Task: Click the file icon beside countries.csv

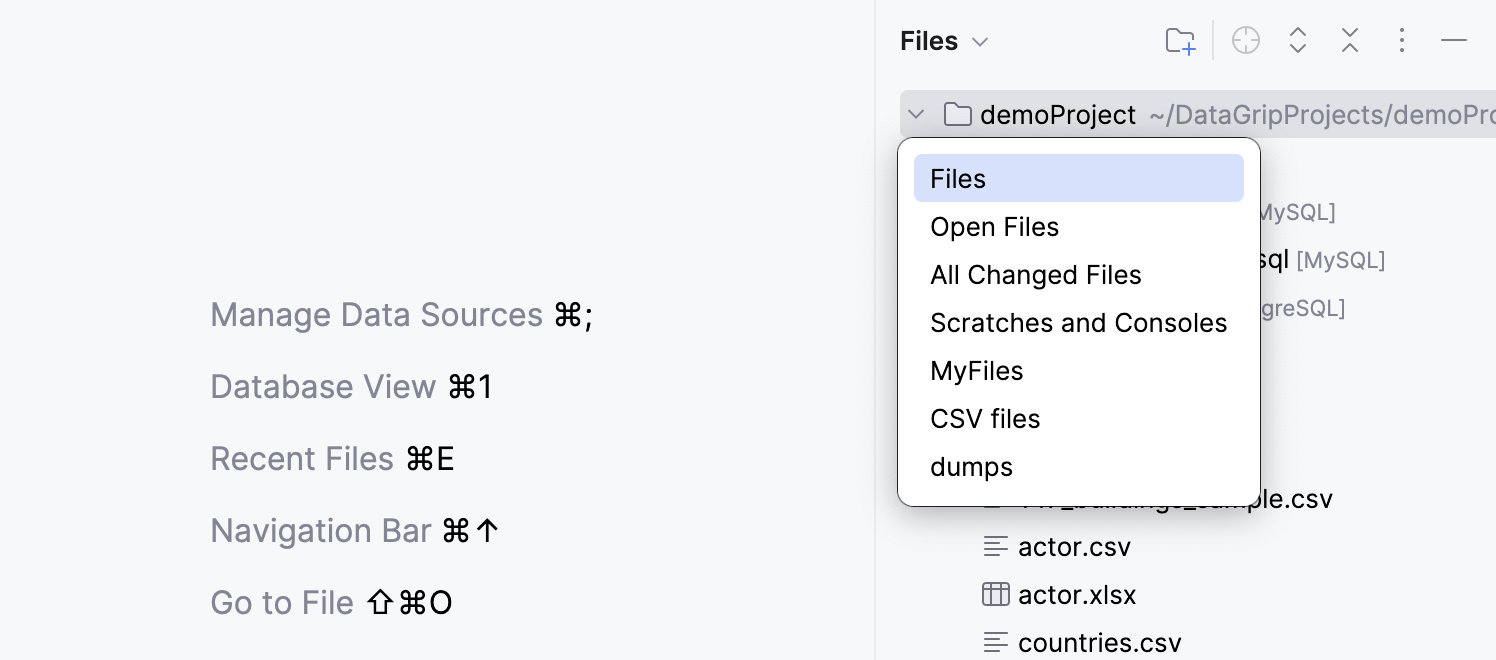Action: tap(995, 642)
